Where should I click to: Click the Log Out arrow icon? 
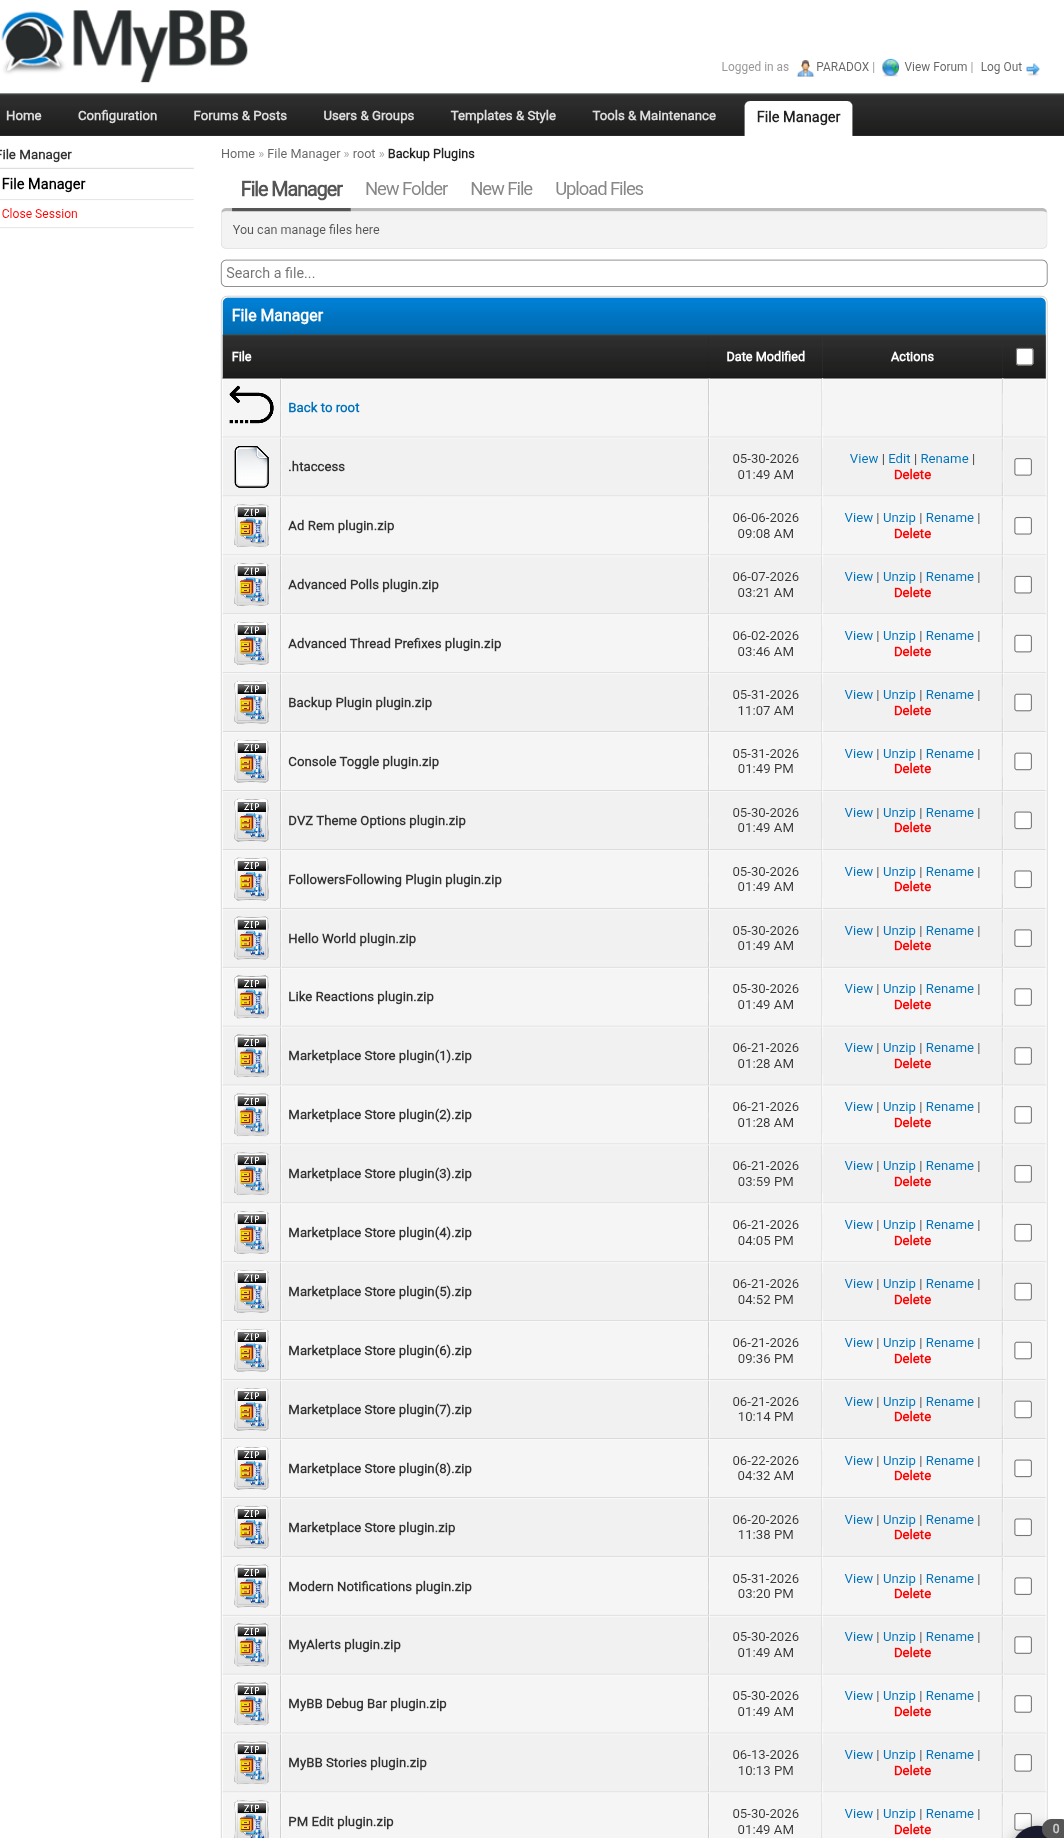tap(1033, 69)
